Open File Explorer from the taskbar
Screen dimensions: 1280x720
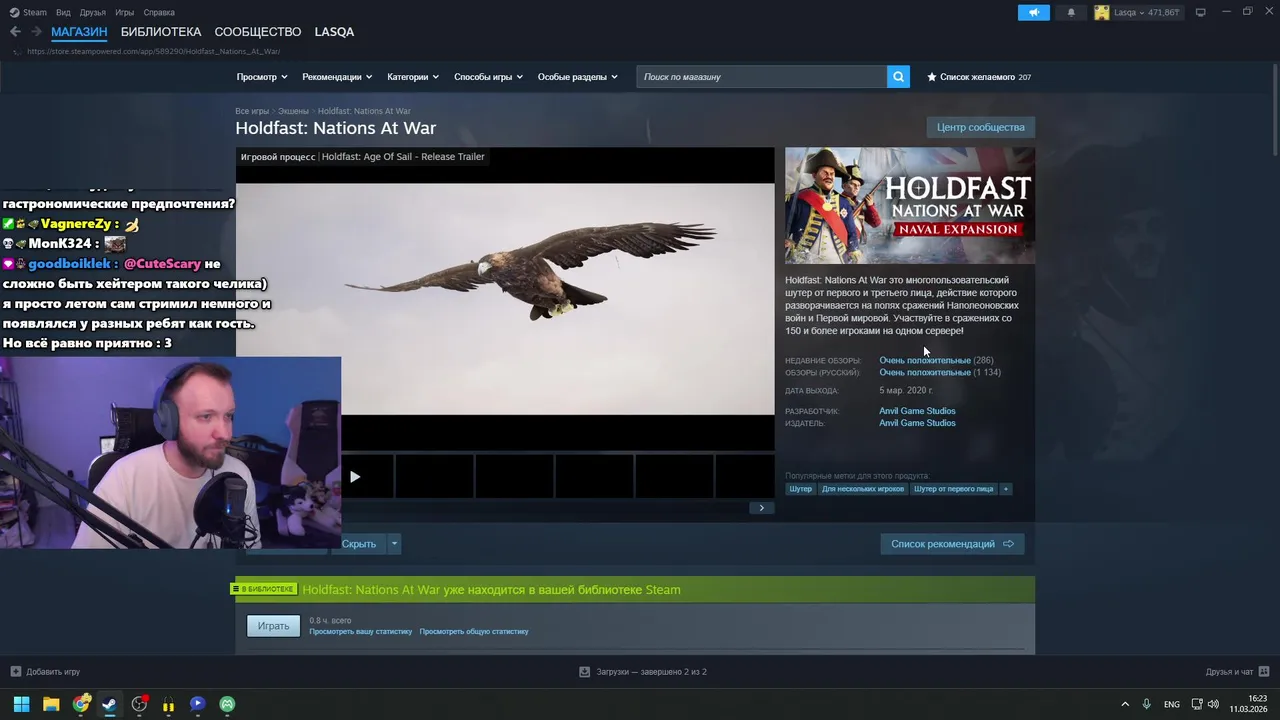tap(51, 704)
